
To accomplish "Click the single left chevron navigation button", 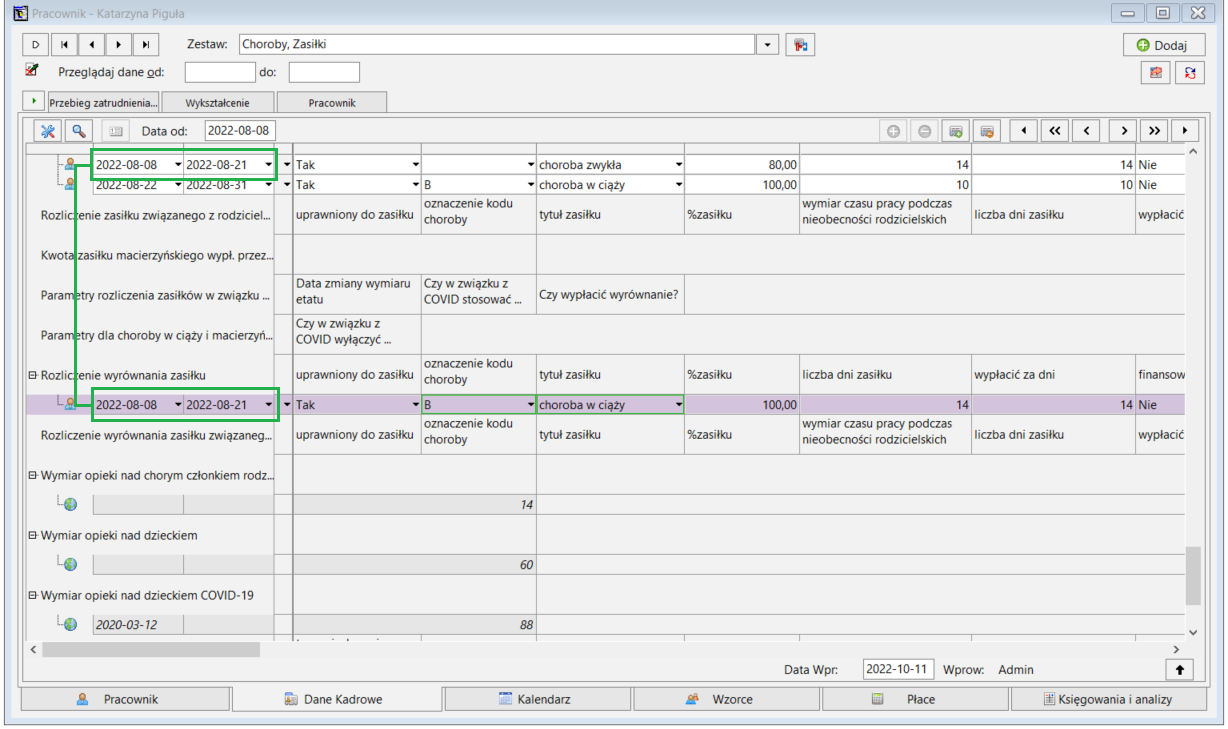I will (1087, 131).
